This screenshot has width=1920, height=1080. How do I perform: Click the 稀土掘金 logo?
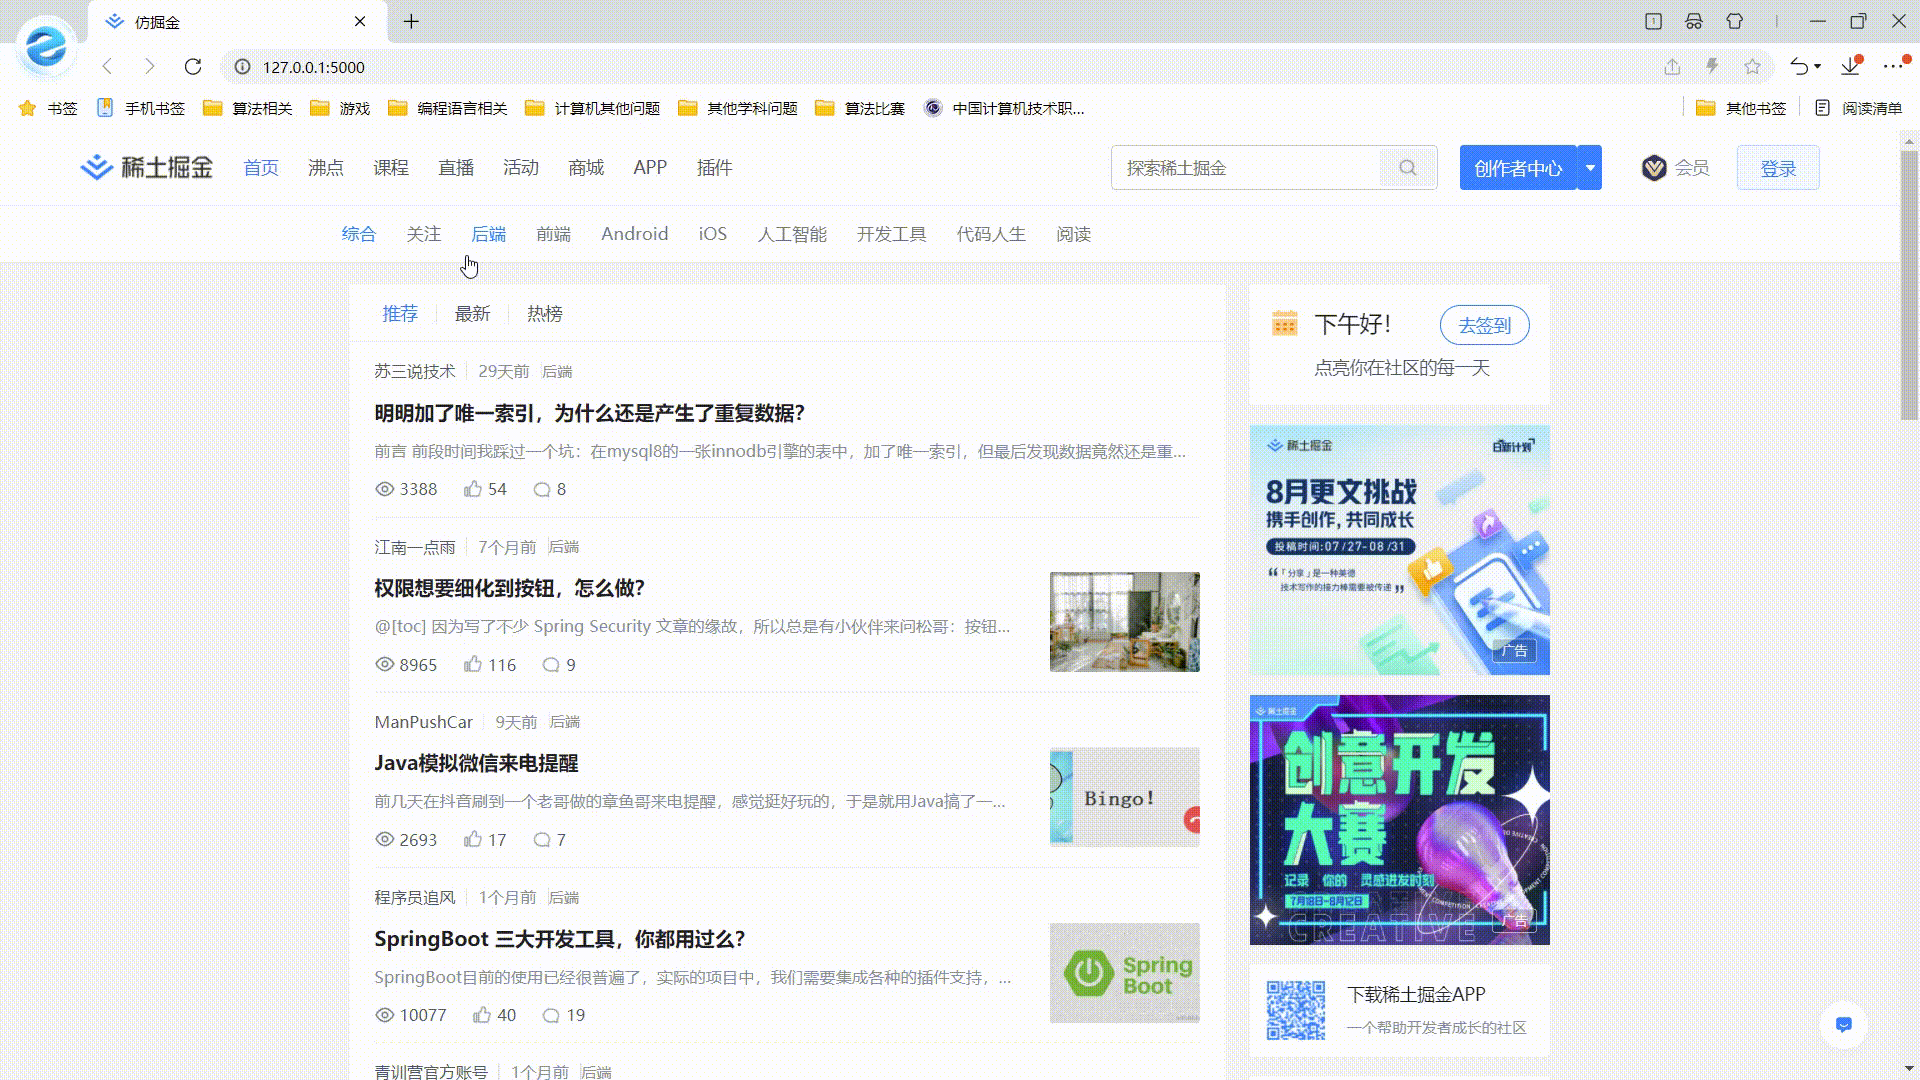coord(147,167)
